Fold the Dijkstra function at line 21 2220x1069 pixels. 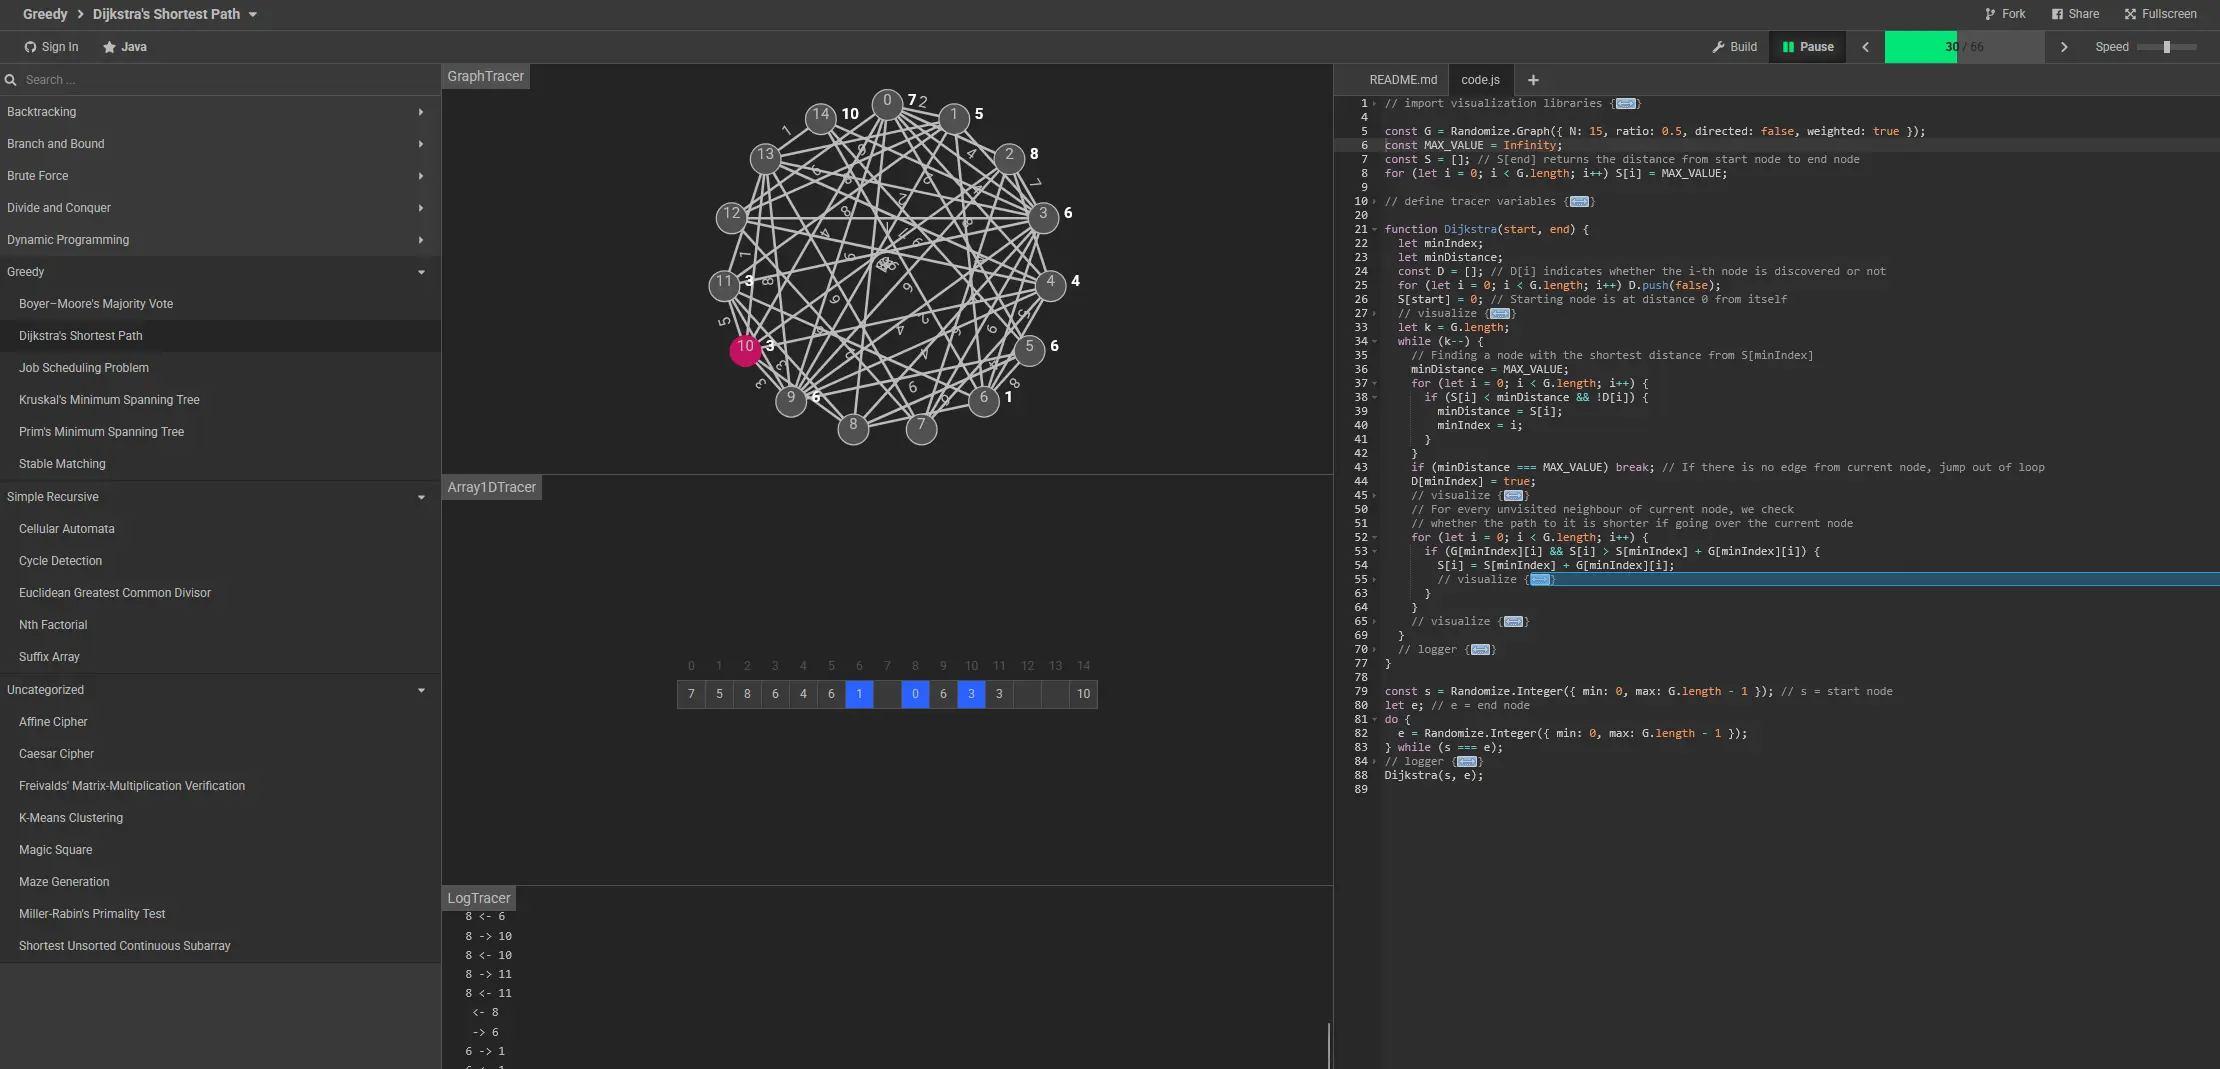(1375, 229)
